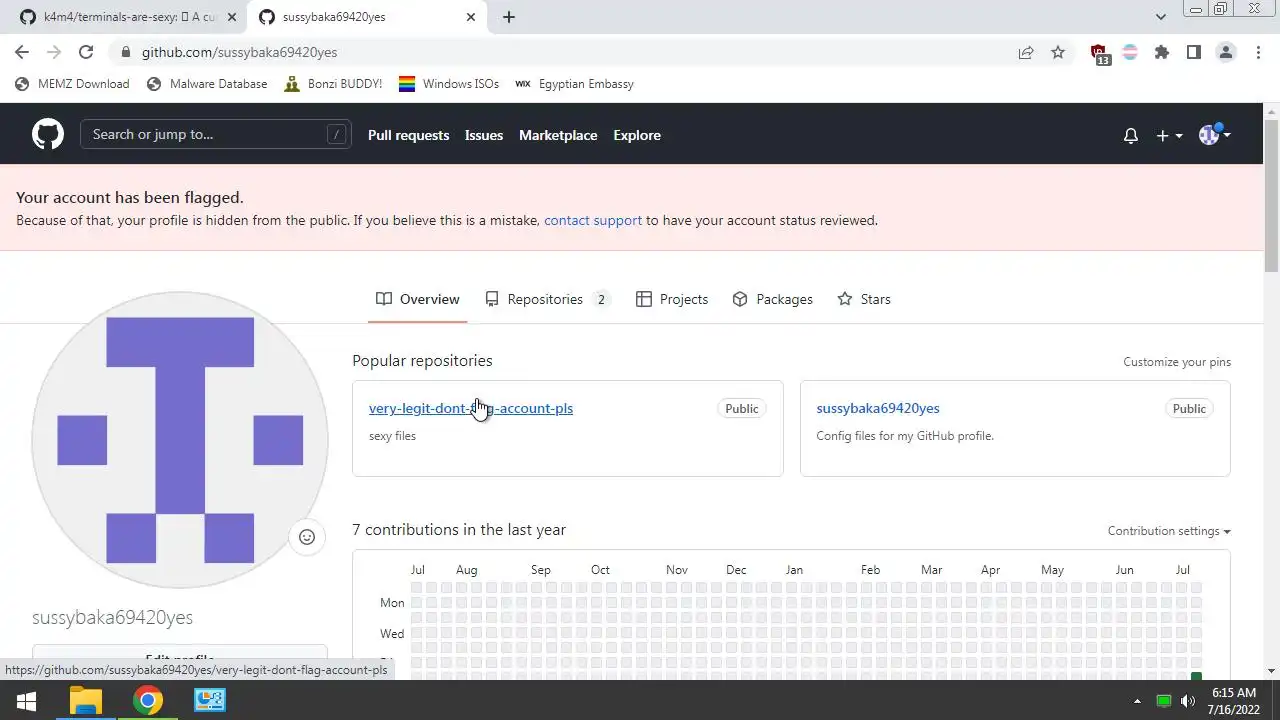Close the sussybaka69420yes tab

(x=471, y=17)
